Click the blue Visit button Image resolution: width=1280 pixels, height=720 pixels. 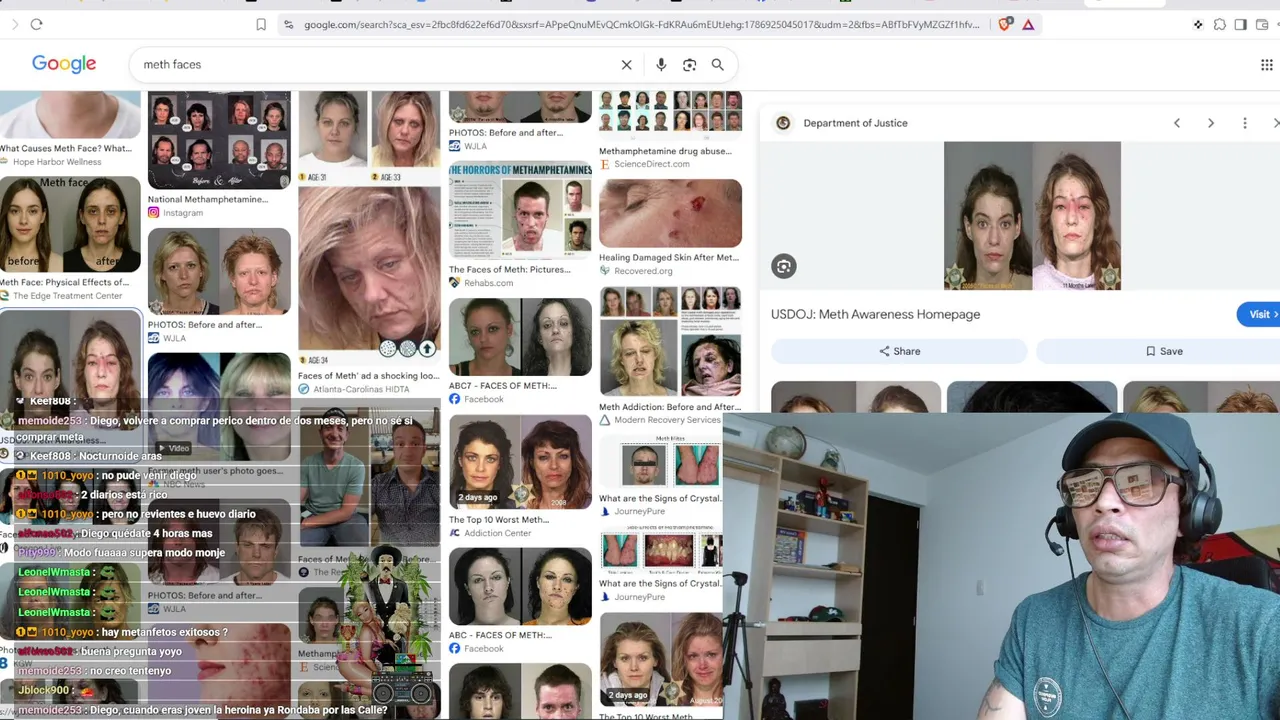point(1259,314)
